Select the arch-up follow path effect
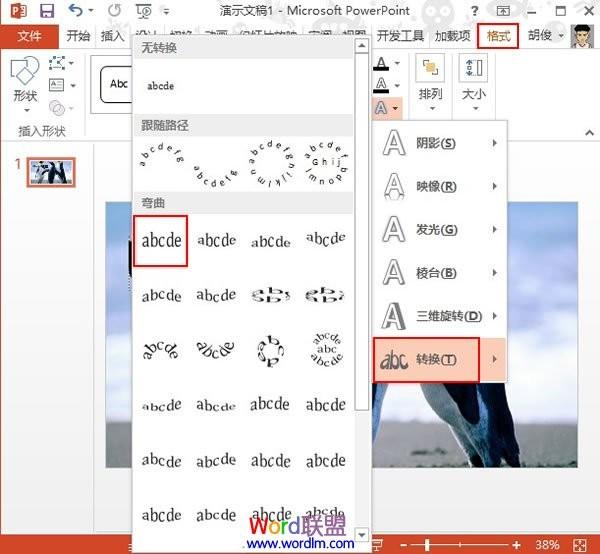The height and width of the screenshot is (554, 600). click(x=161, y=155)
